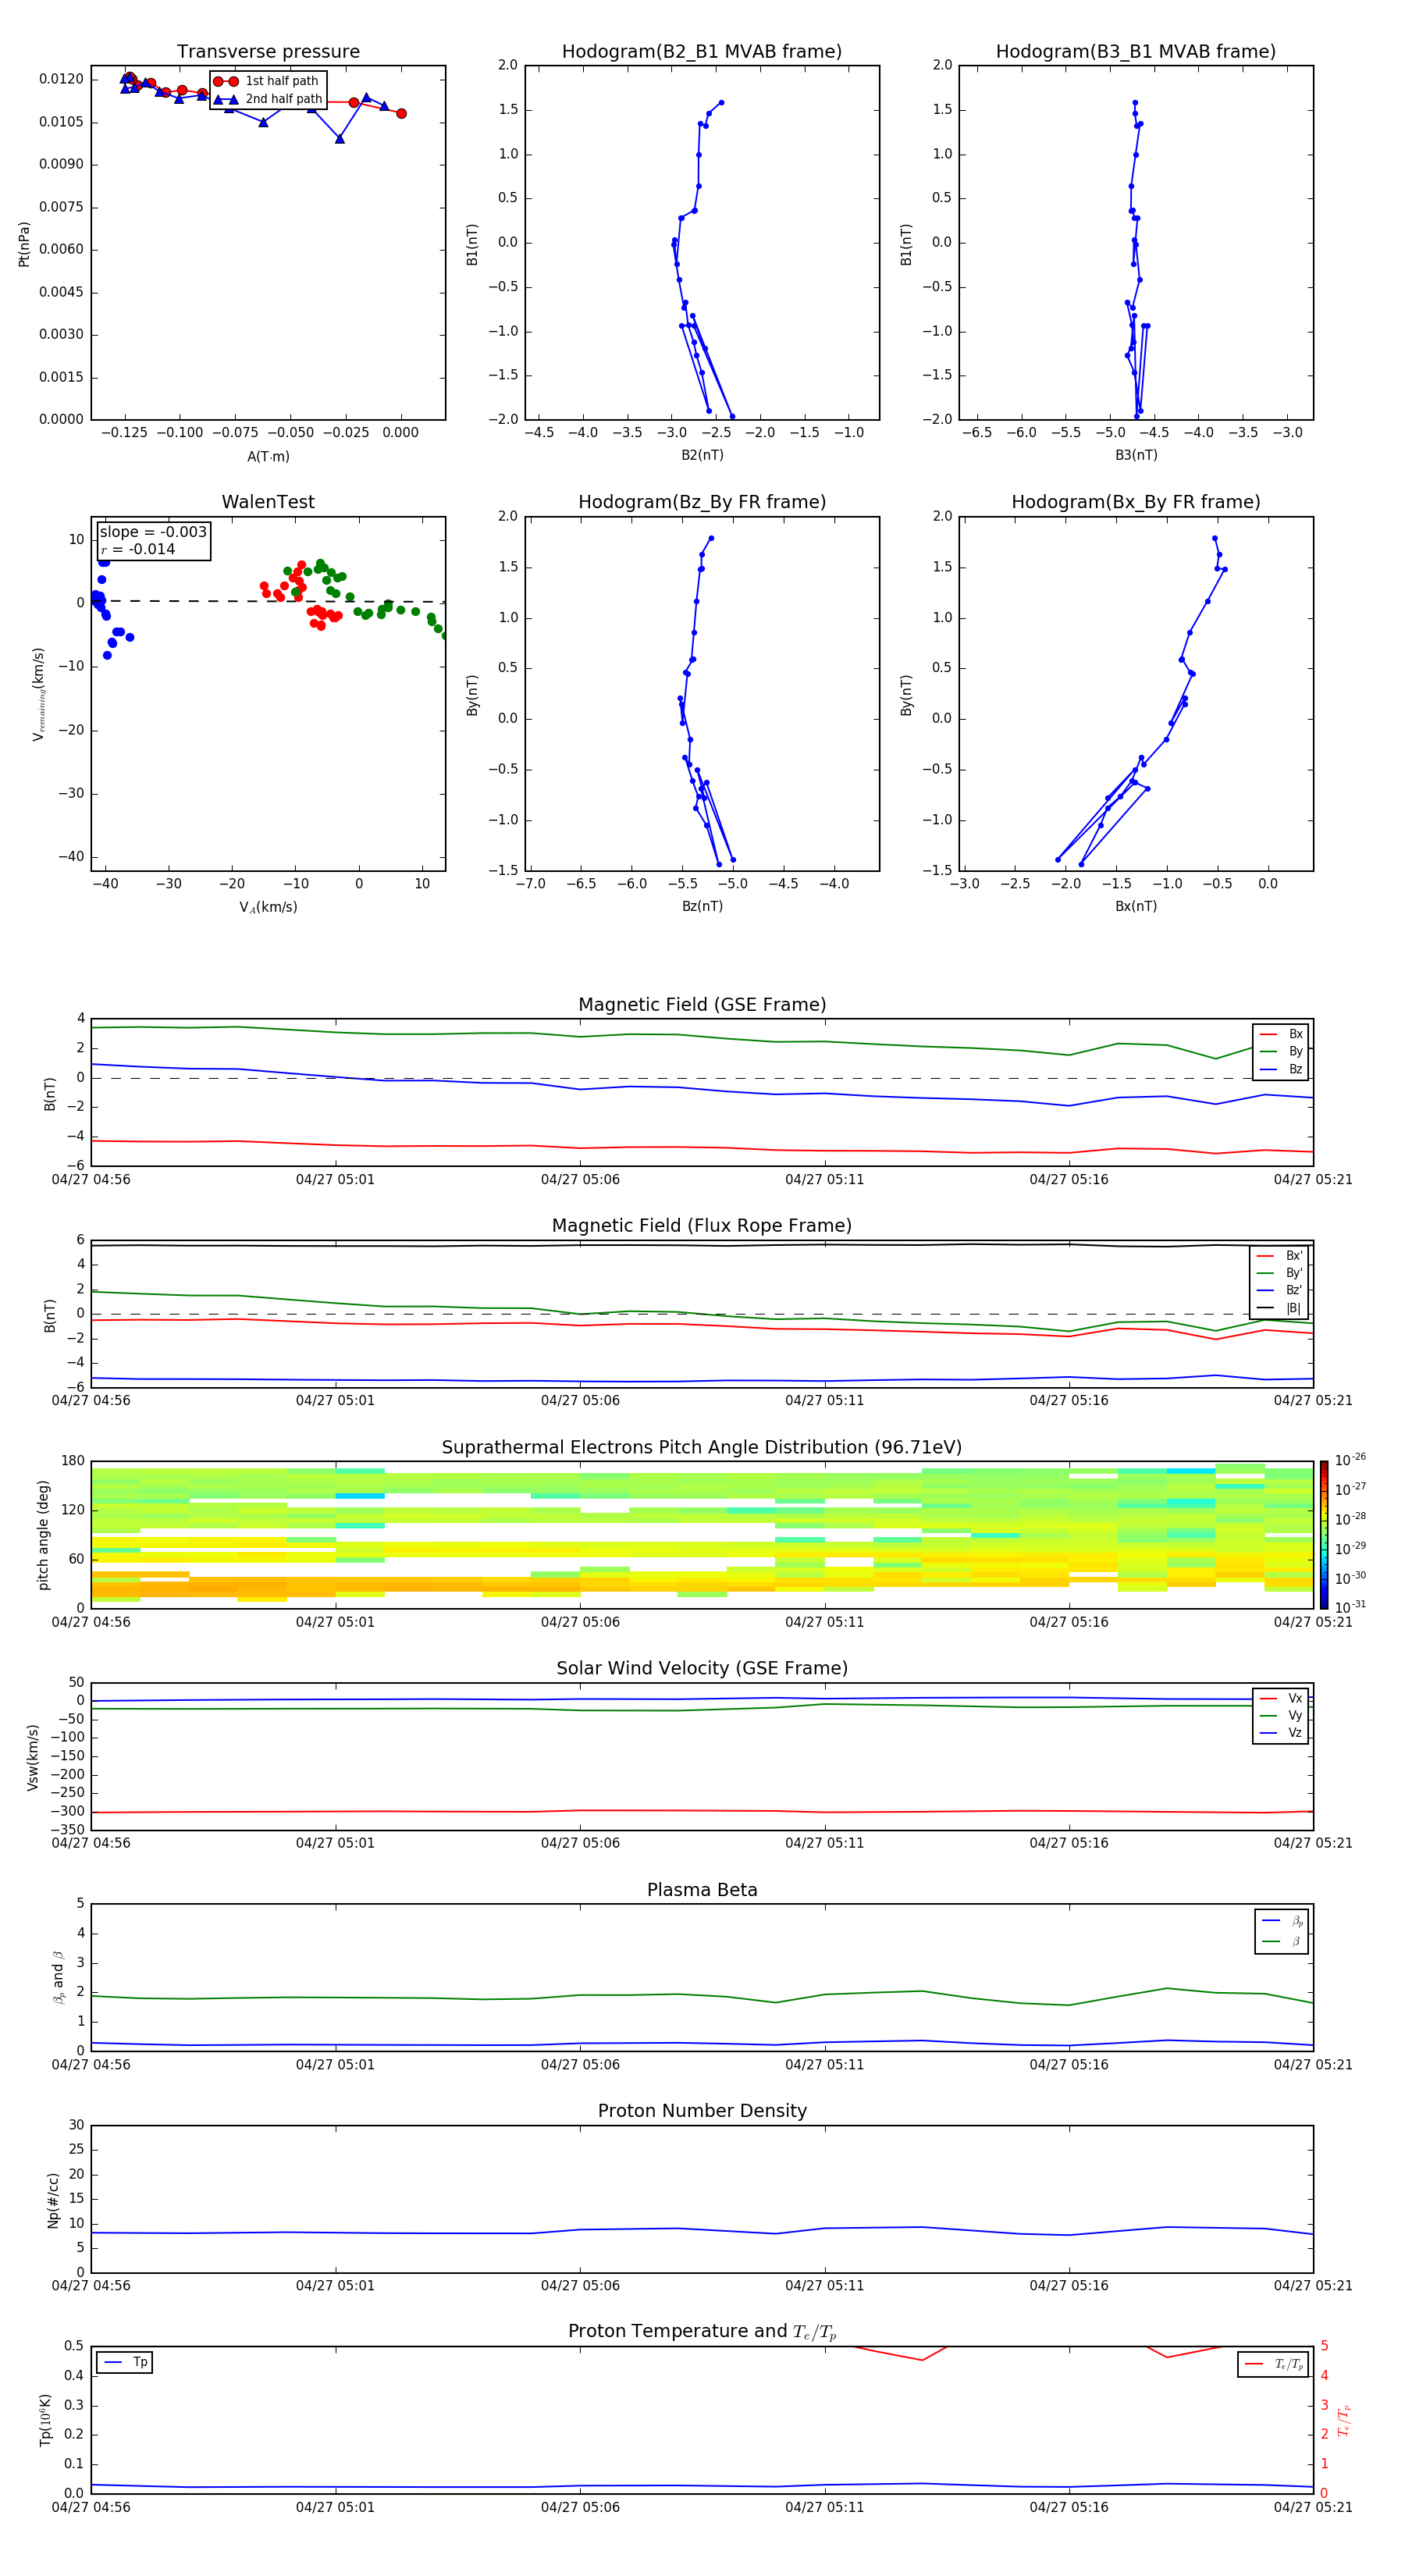Image resolution: width=1405 pixels, height=2576 pixels.
Task: Click the By legend entry in GSE field plot
Action: 1281,1052
